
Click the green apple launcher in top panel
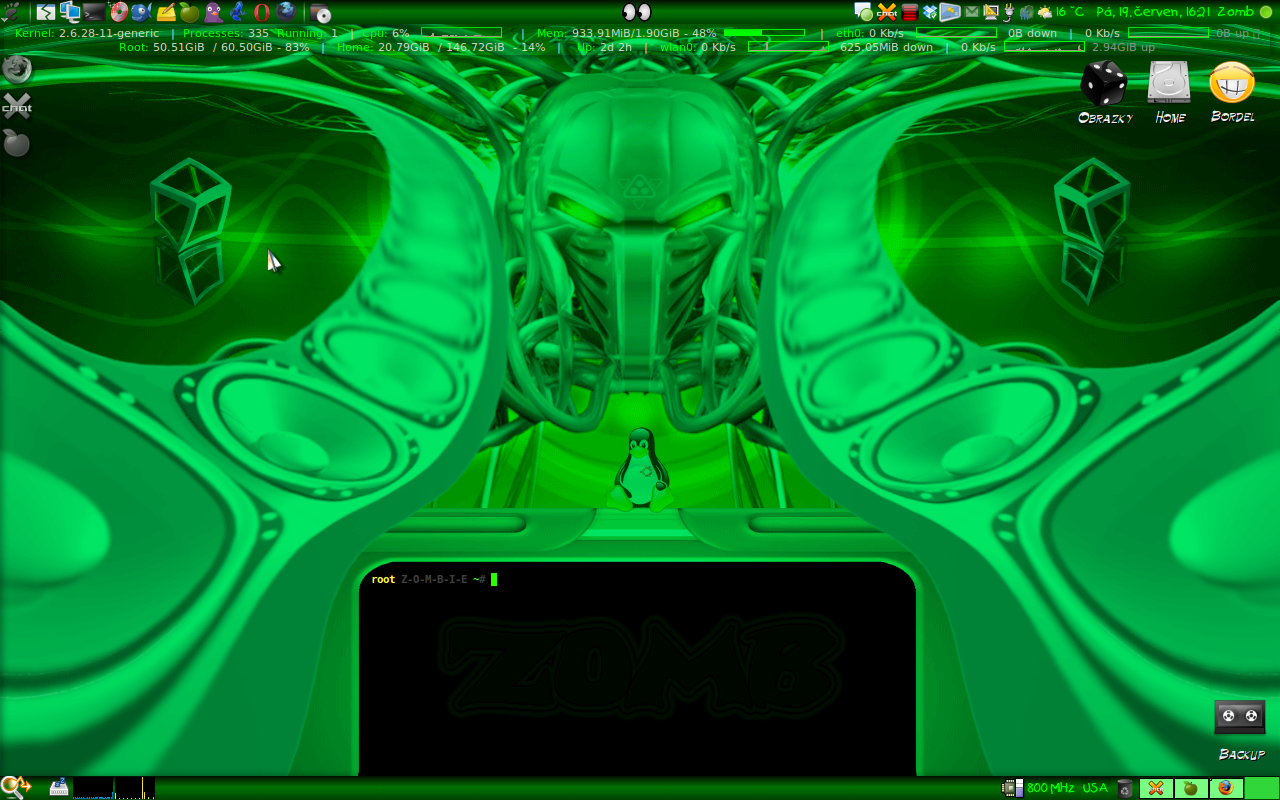pyautogui.click(x=189, y=12)
